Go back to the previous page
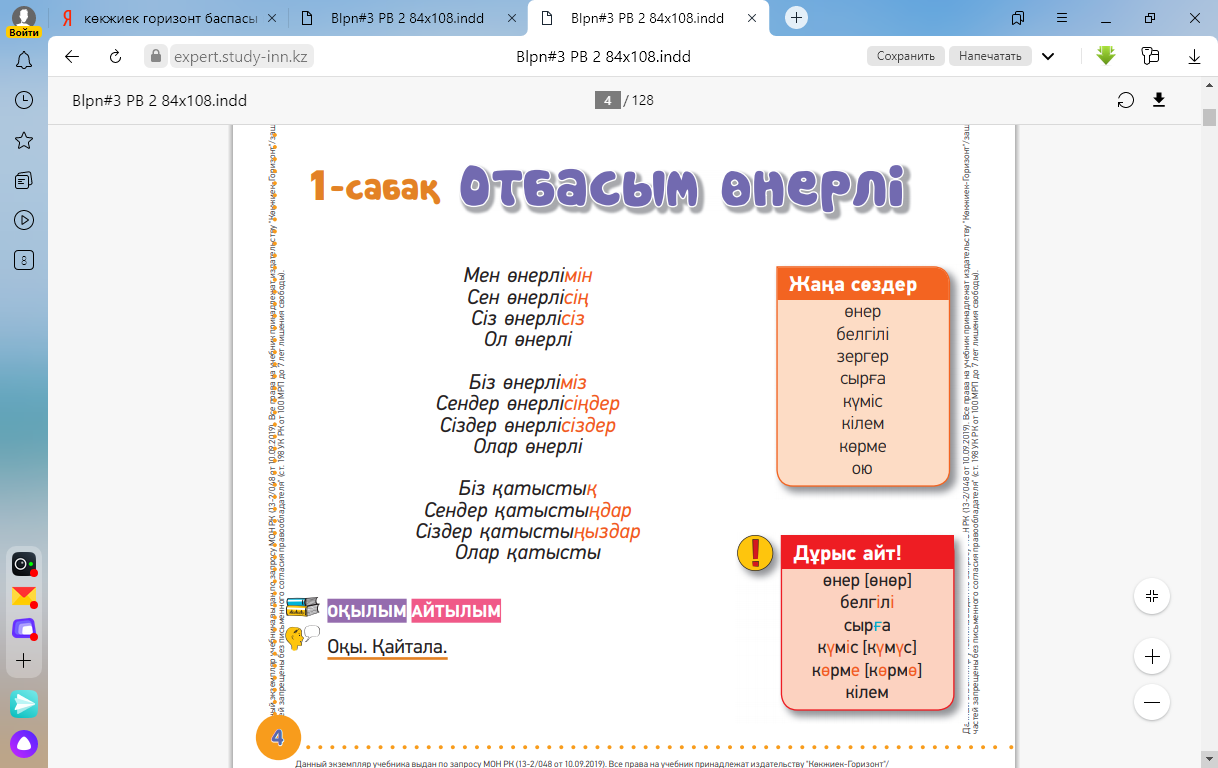This screenshot has height=768, width=1218. [x=72, y=56]
